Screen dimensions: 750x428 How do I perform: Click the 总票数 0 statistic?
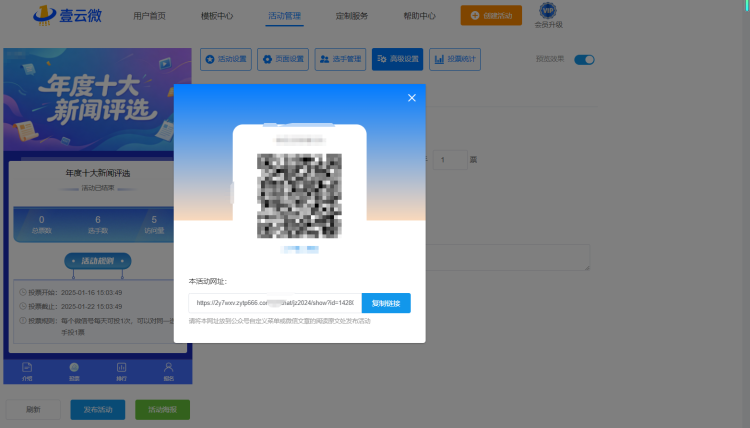pos(42,224)
